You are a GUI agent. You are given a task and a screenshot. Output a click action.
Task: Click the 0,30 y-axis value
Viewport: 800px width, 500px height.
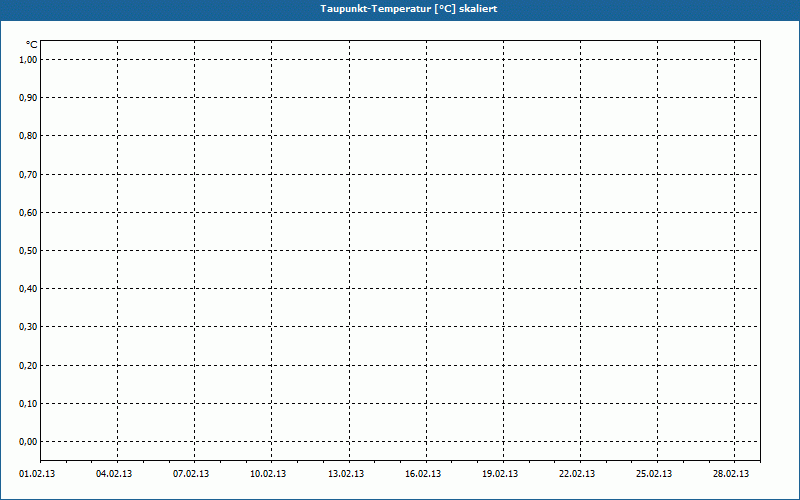coord(28,327)
